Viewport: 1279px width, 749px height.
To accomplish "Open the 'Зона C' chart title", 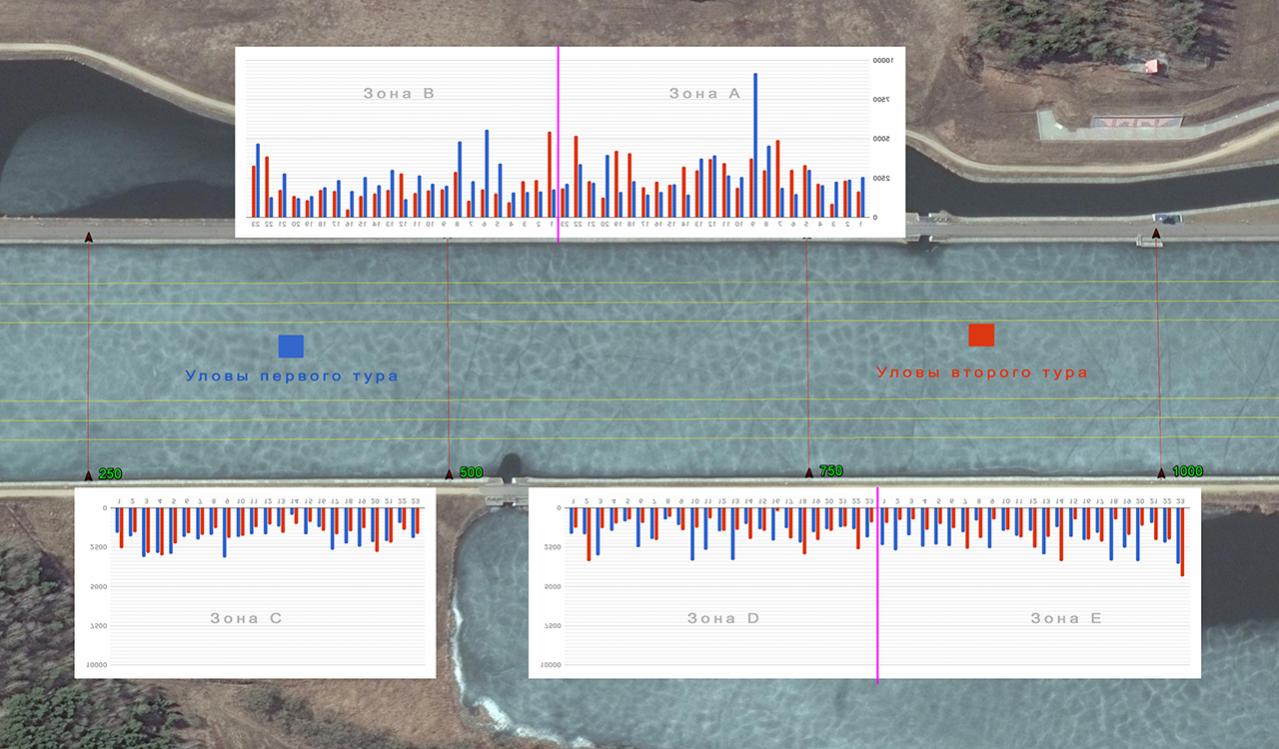I will (x=246, y=618).
